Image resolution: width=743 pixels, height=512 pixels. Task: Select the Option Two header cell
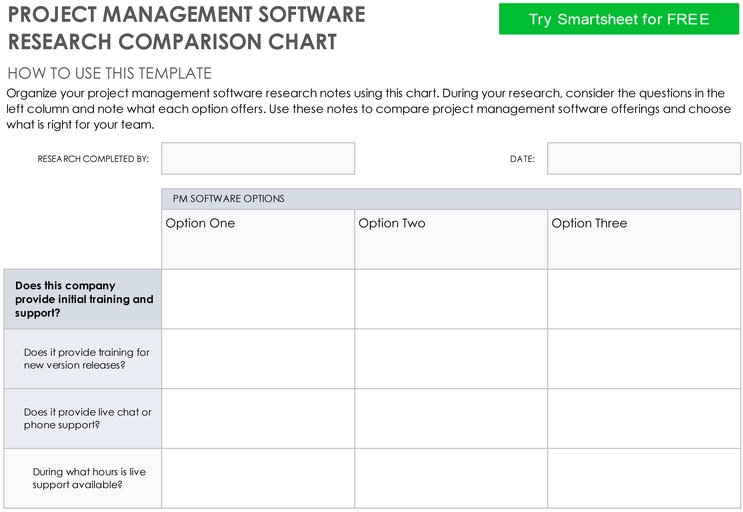(451, 239)
